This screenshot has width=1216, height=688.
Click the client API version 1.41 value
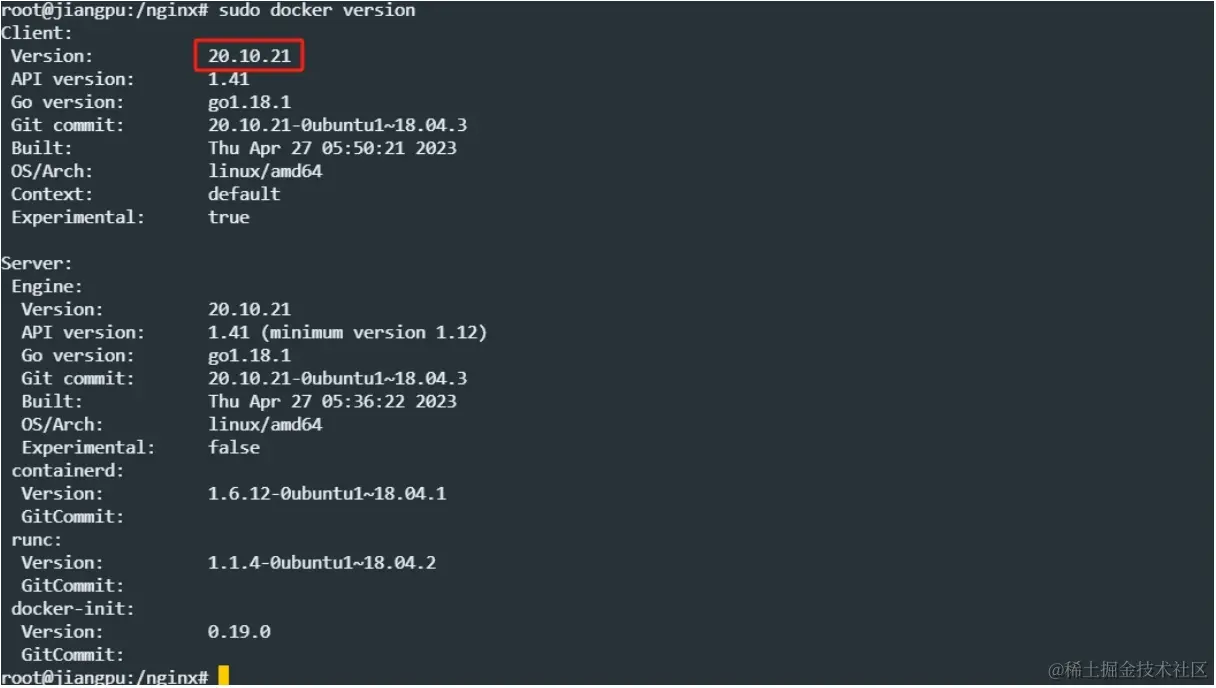click(x=229, y=79)
